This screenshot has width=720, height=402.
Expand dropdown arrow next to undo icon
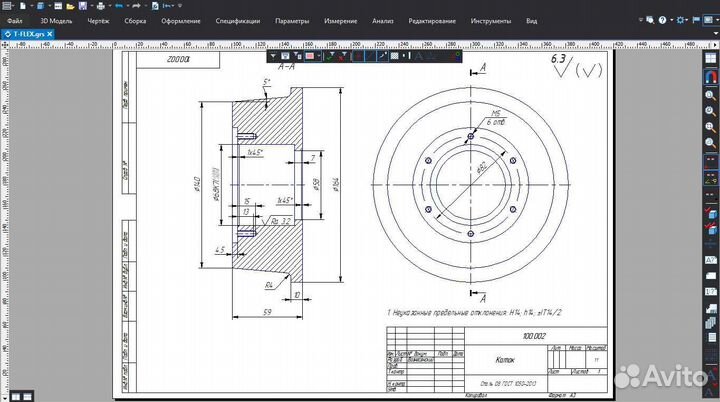pos(128,6)
